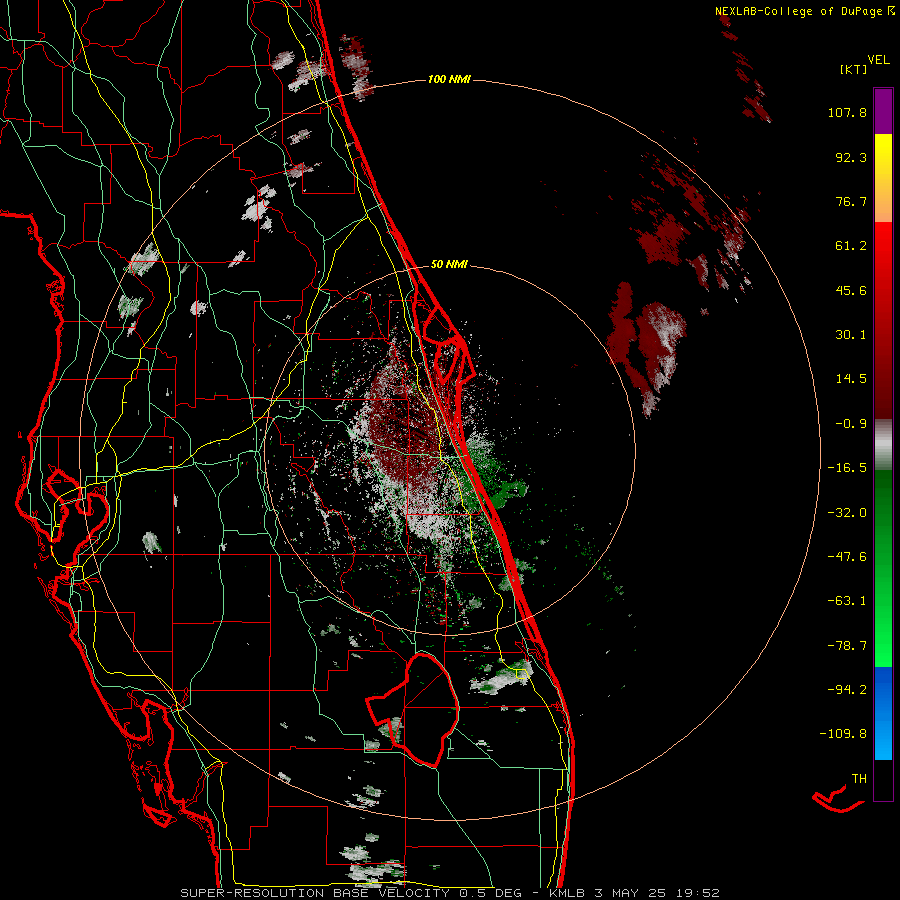
Task: Click the [KT] units label
Action: click(853, 69)
